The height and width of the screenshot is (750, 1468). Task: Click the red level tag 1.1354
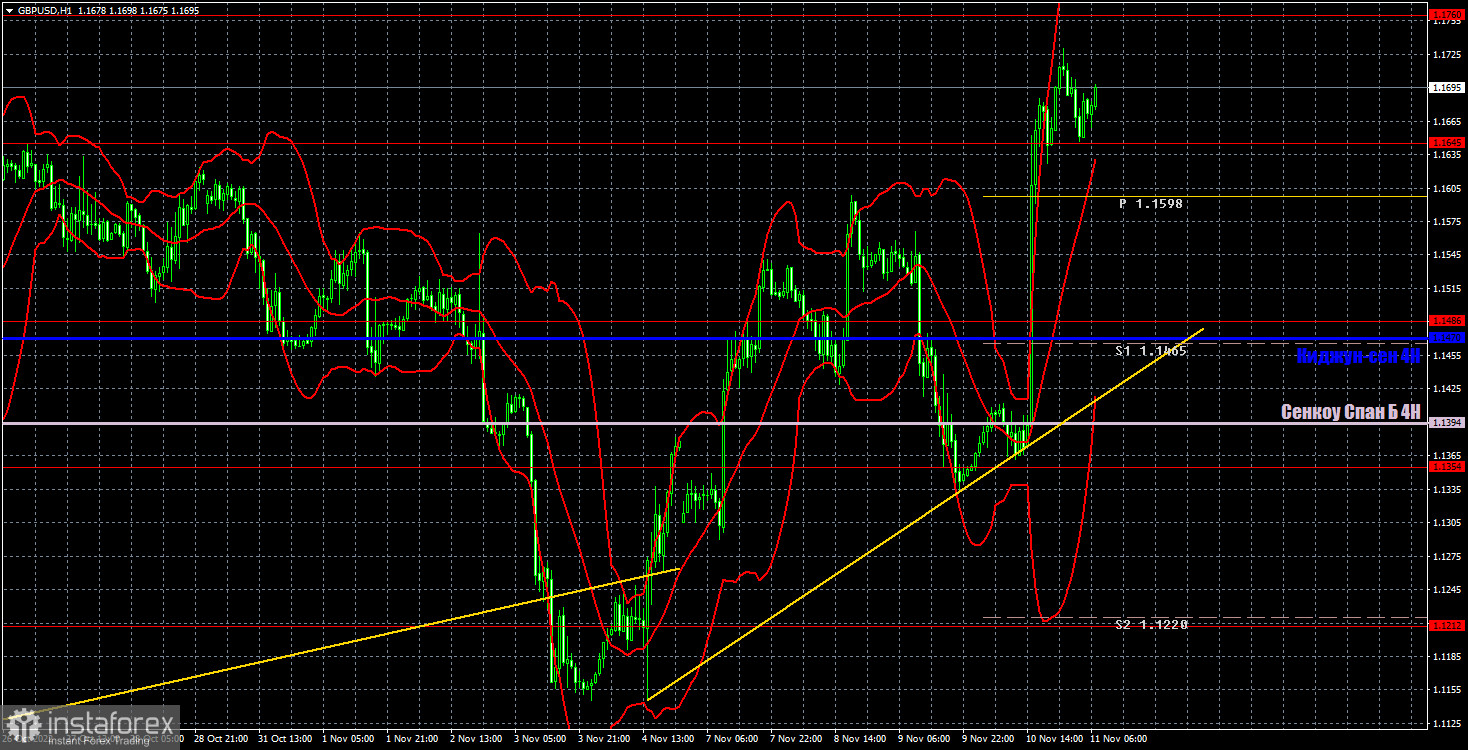click(x=1447, y=467)
